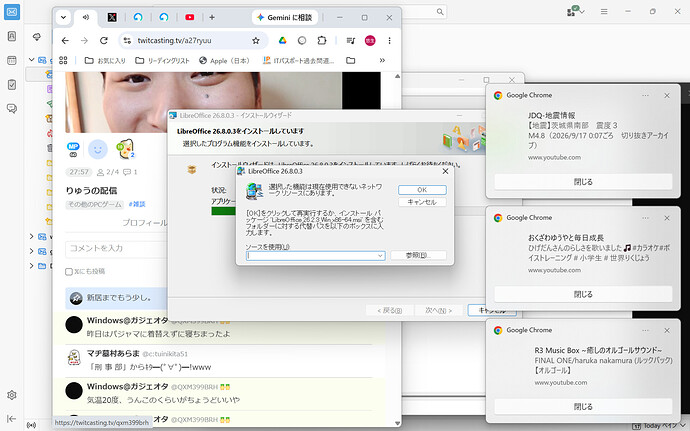The height and width of the screenshot is (431, 690).
Task: Click キャンセル in the LibreOffice network dialog
Action: (422, 202)
